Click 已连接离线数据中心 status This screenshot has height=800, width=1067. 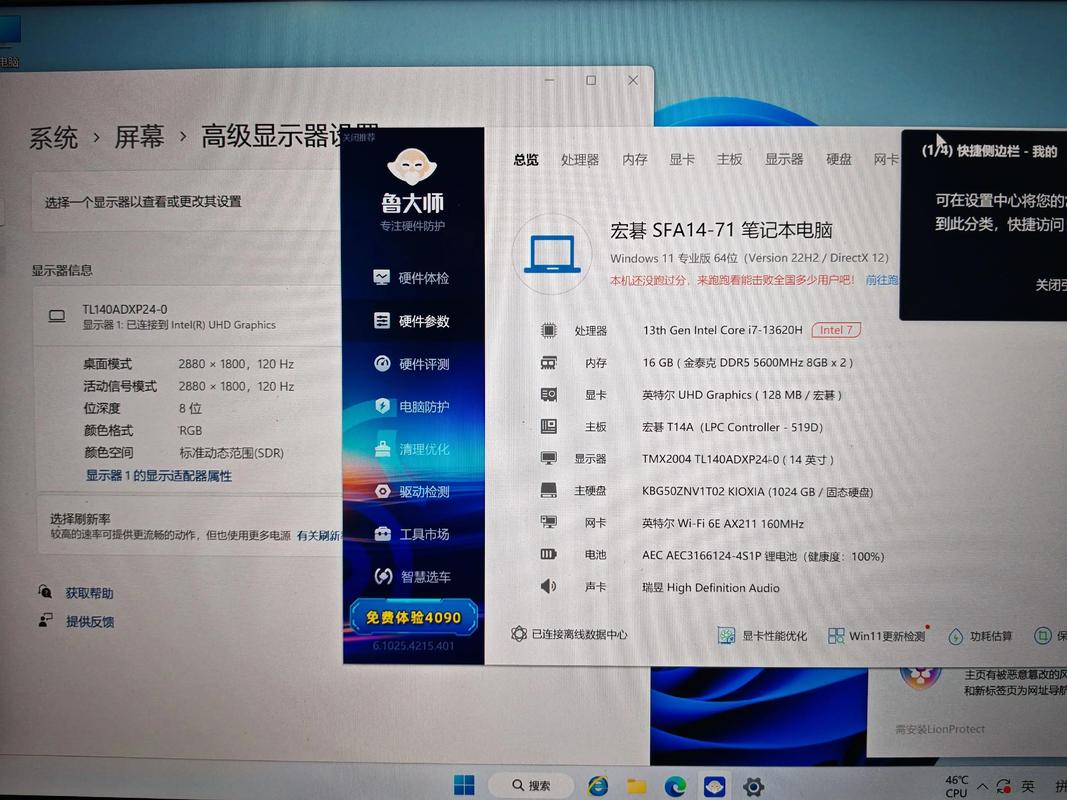pos(570,634)
